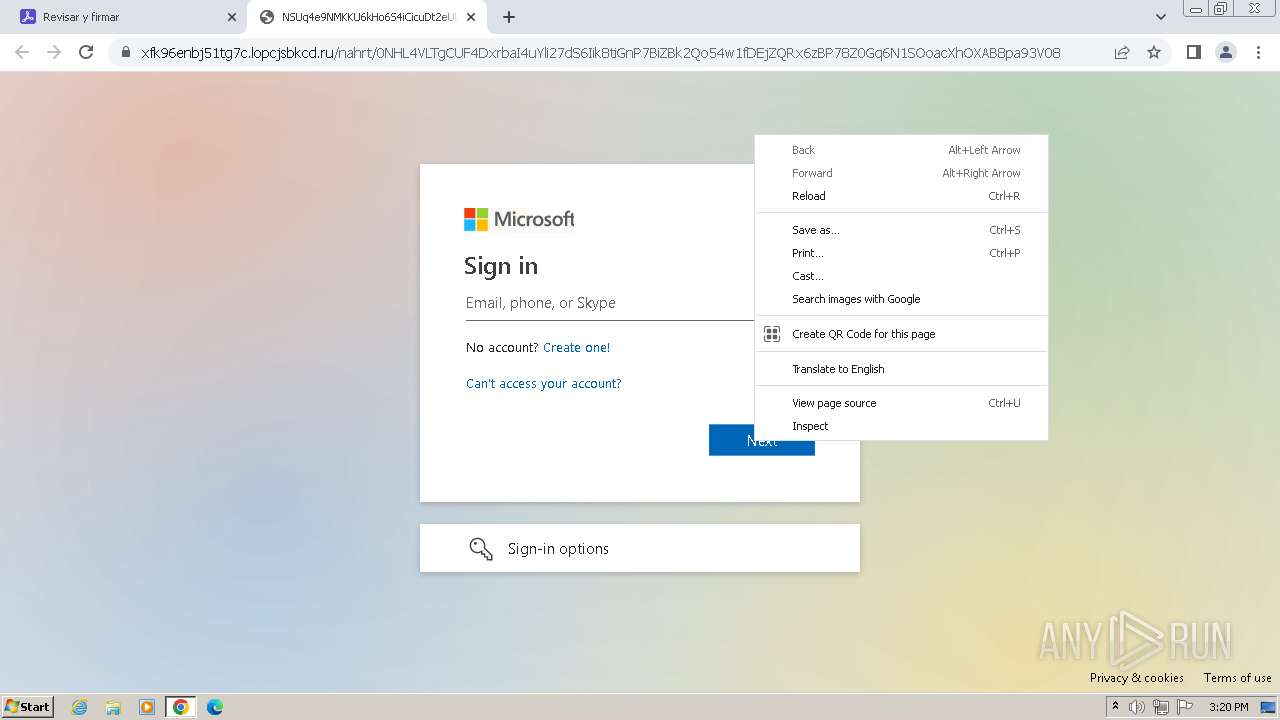Open the Windows Start button
The image size is (1280, 720).
click(x=28, y=707)
